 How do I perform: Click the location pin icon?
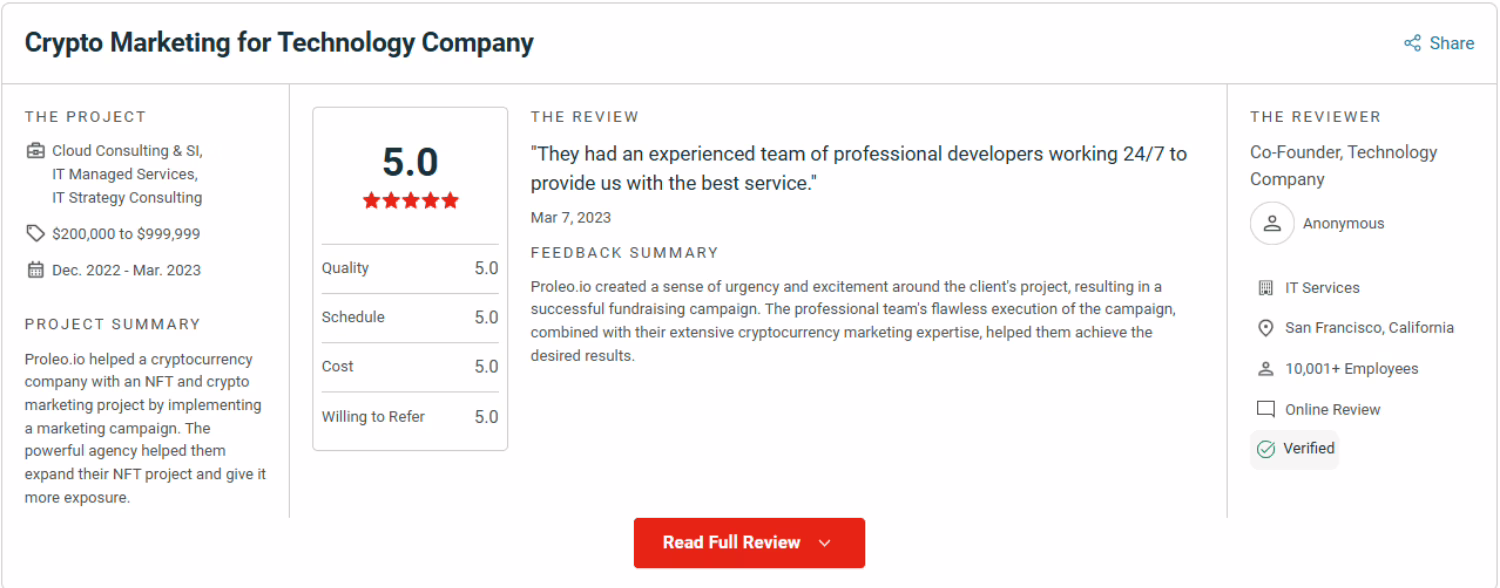point(1265,328)
